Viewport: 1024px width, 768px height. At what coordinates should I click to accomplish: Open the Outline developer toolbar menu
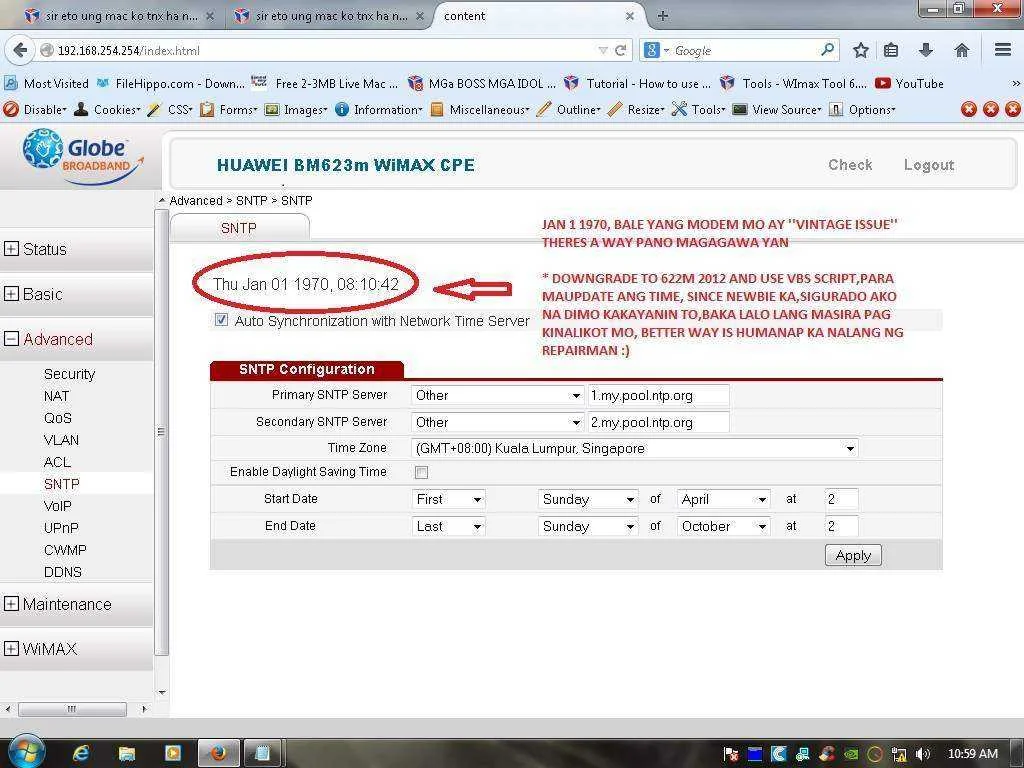coord(569,110)
